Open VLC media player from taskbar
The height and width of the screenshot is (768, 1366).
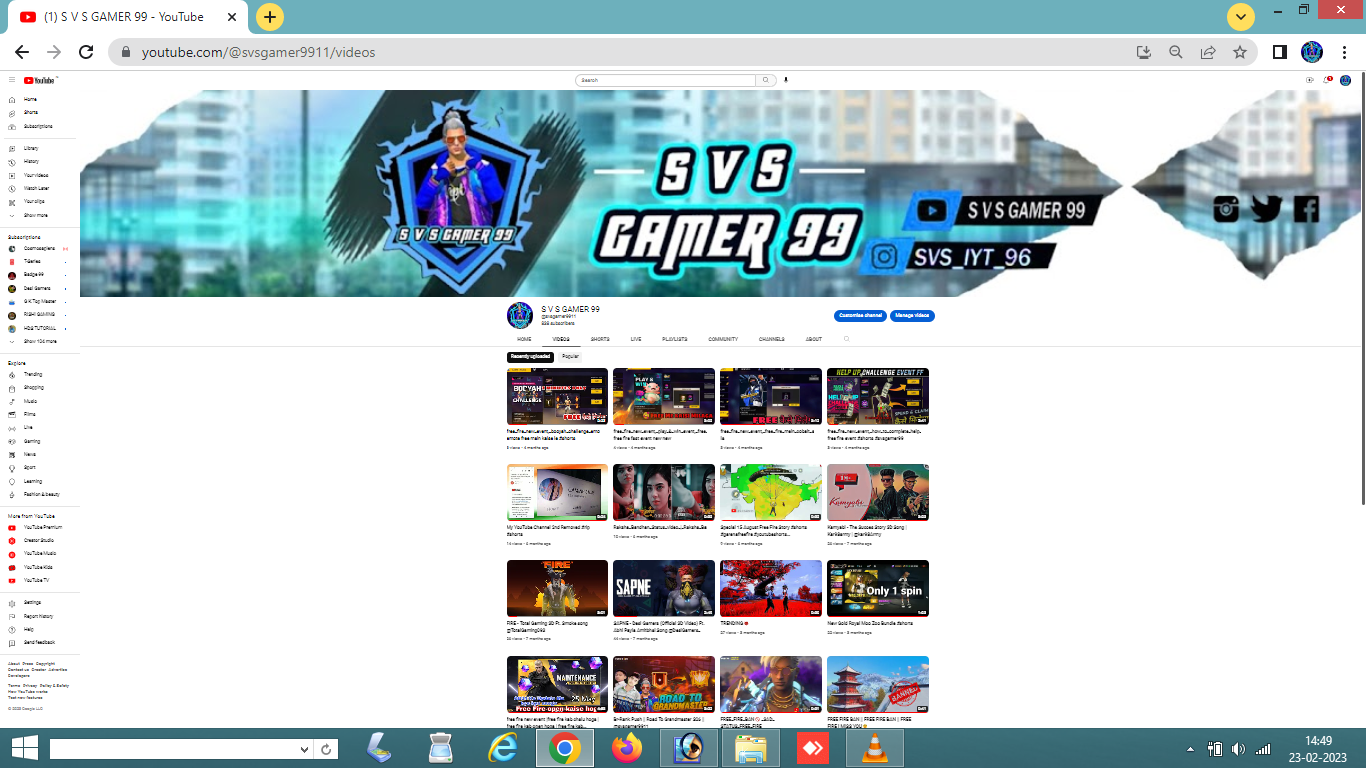point(875,748)
